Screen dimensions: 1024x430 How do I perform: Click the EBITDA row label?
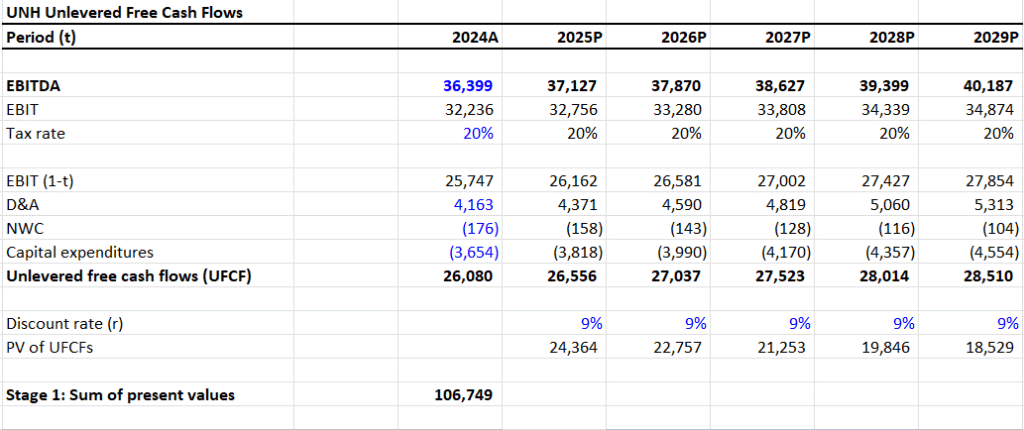31,86
